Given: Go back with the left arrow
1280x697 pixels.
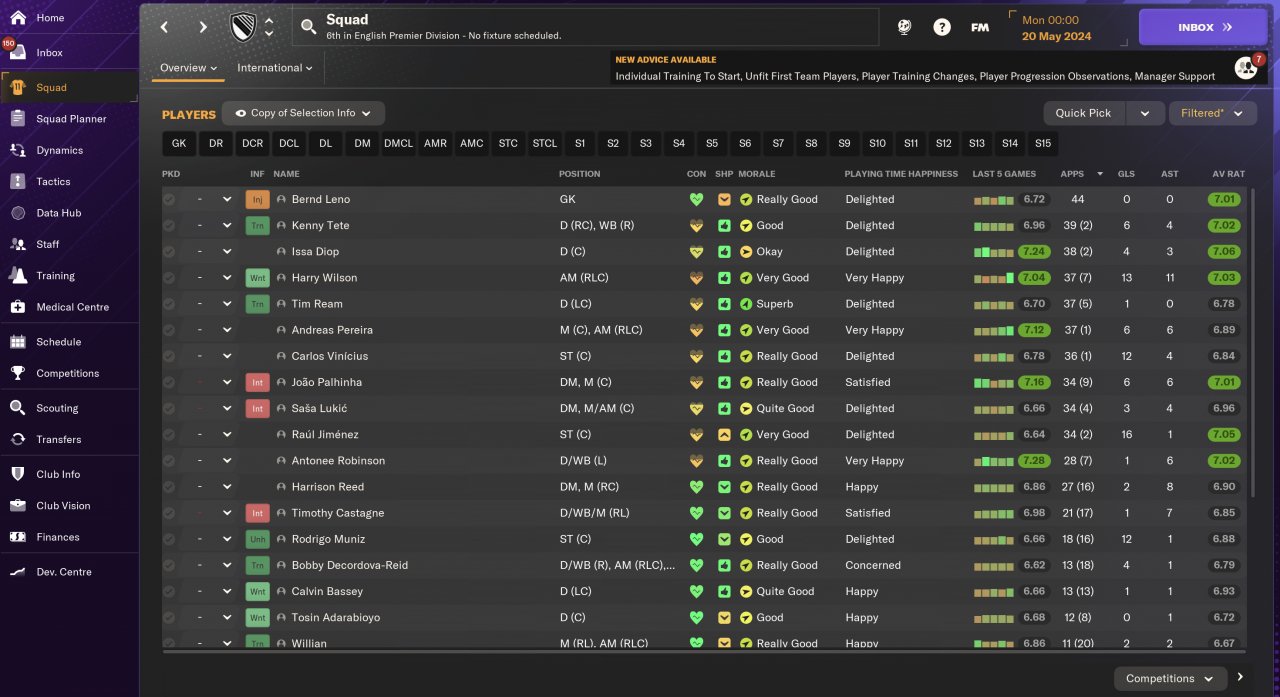Looking at the screenshot, I should pyautogui.click(x=165, y=27).
